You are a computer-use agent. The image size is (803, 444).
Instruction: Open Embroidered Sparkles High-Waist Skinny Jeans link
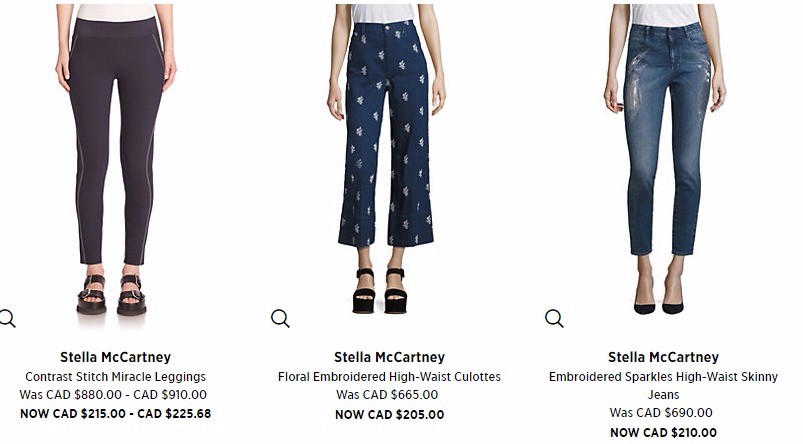pyautogui.click(x=663, y=386)
